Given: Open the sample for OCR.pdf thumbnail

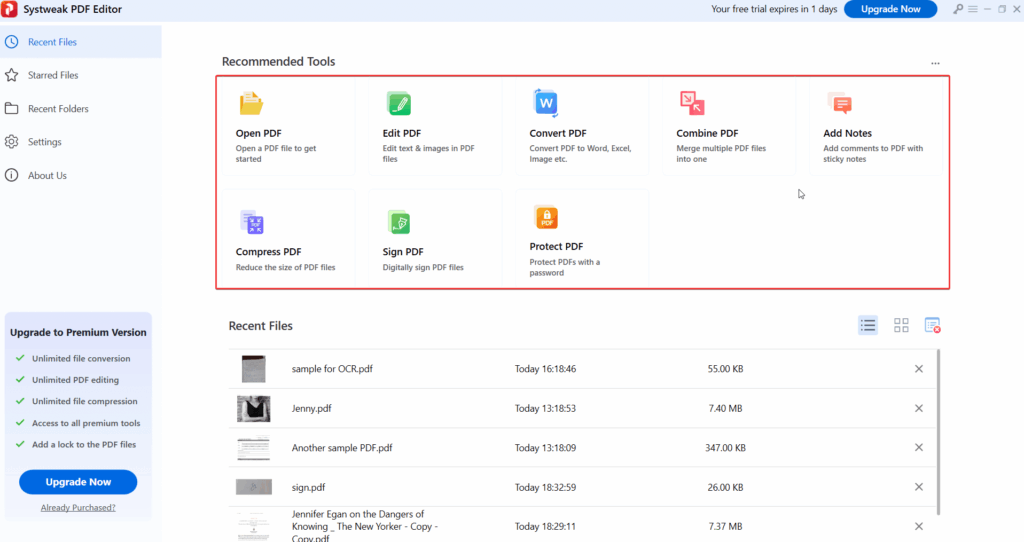Looking at the screenshot, I should [253, 369].
